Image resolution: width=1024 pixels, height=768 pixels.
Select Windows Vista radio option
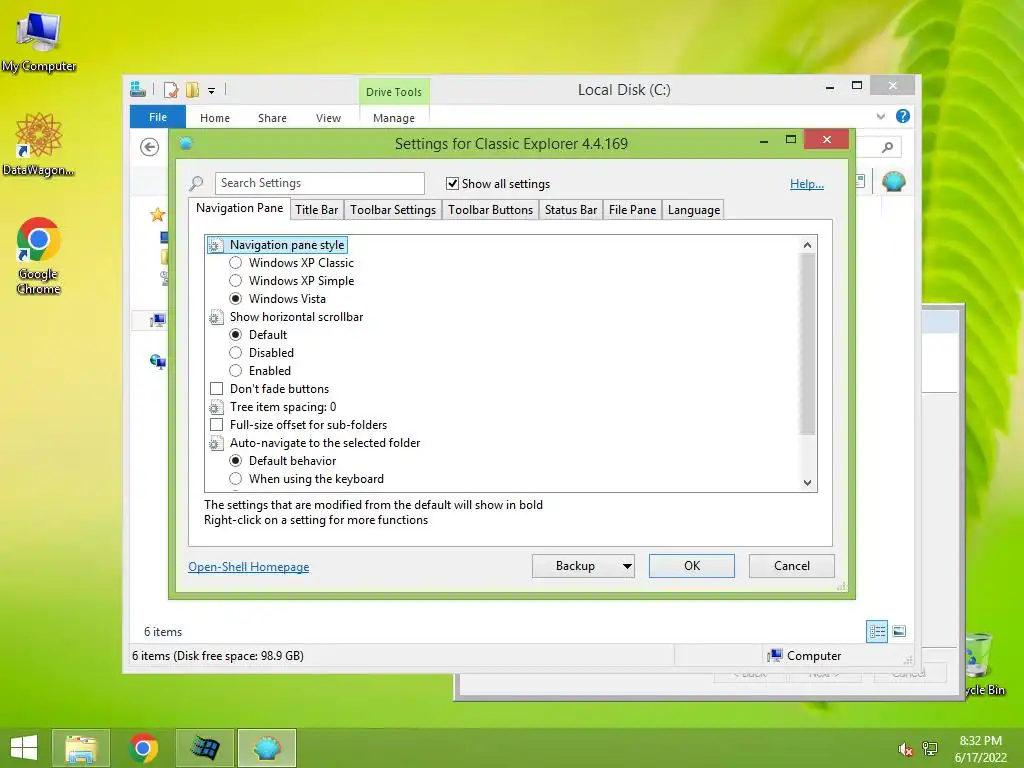(236, 298)
